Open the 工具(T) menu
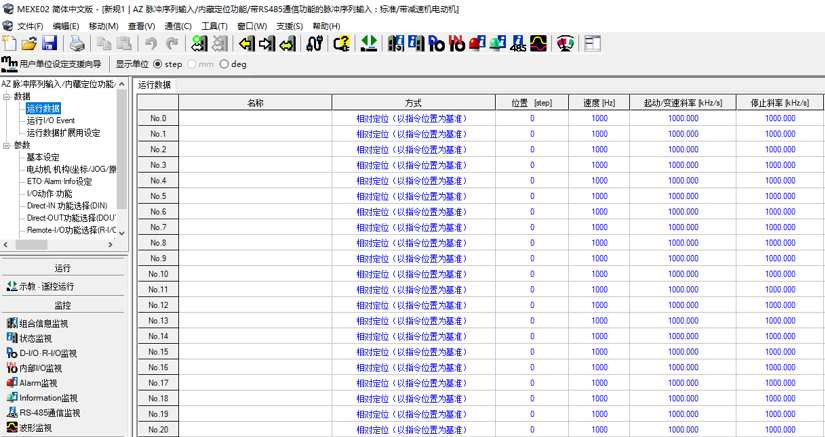 [x=214, y=26]
